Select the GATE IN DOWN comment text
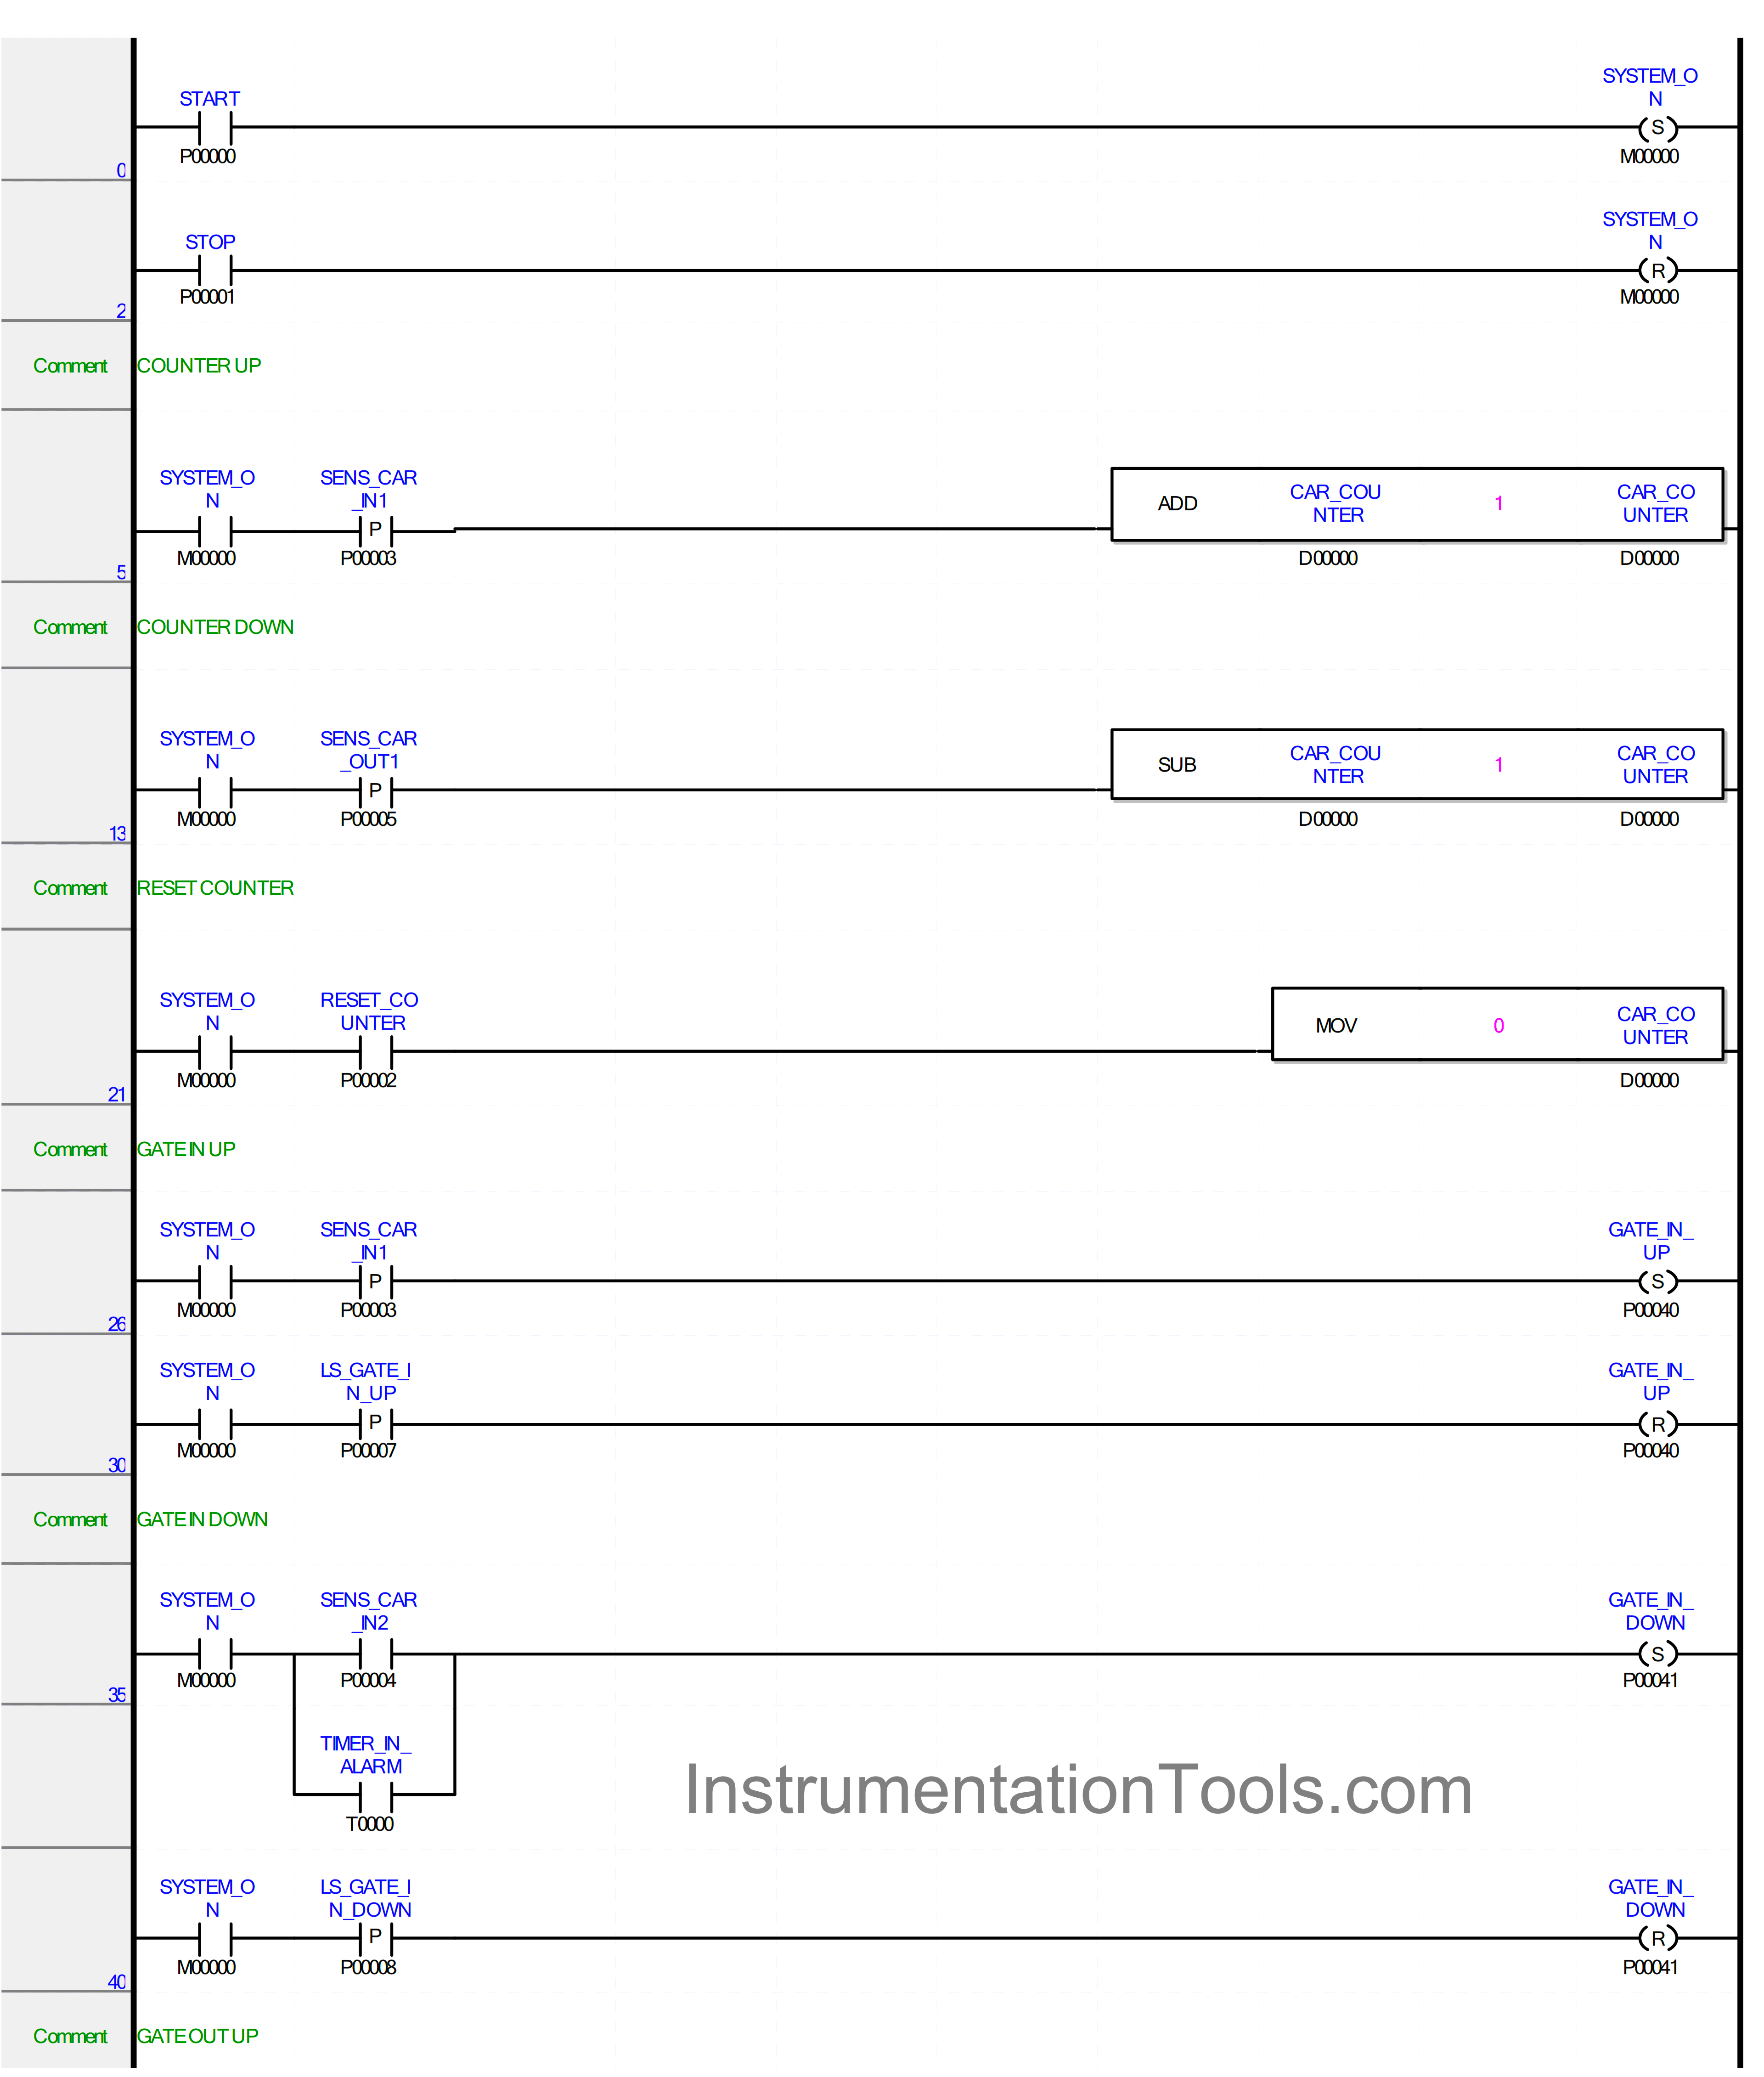This screenshot has height=2077, width=1764. 202,1519
